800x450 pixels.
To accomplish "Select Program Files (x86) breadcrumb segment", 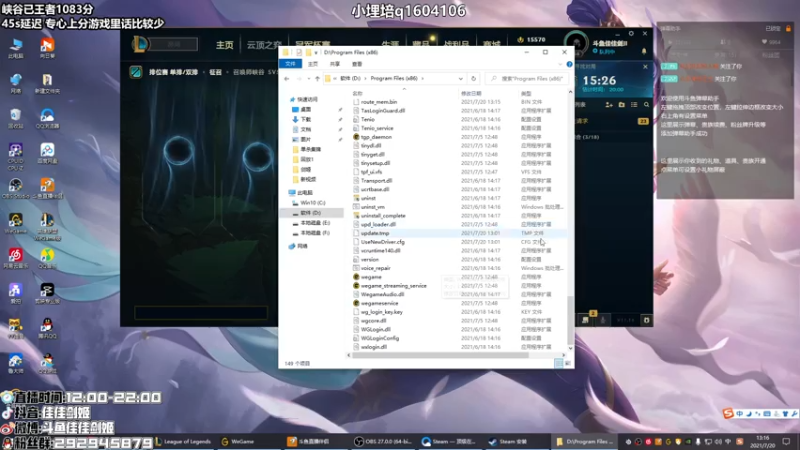I will click(394, 79).
